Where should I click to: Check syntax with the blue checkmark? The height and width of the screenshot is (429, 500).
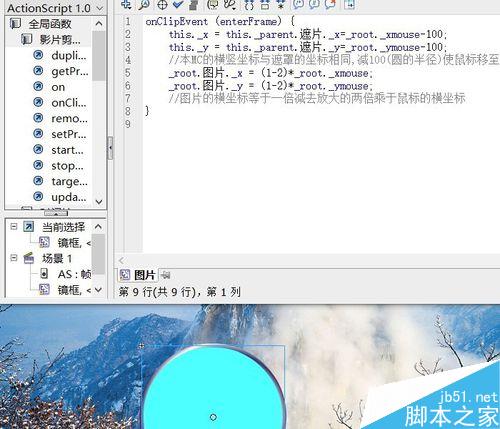(x=178, y=4)
